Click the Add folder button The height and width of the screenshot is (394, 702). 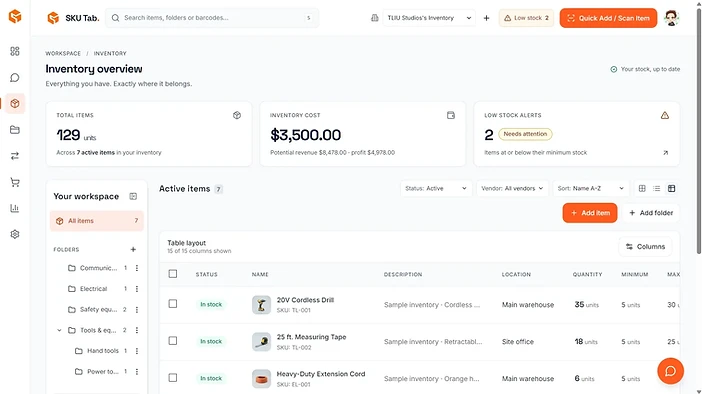(x=651, y=213)
